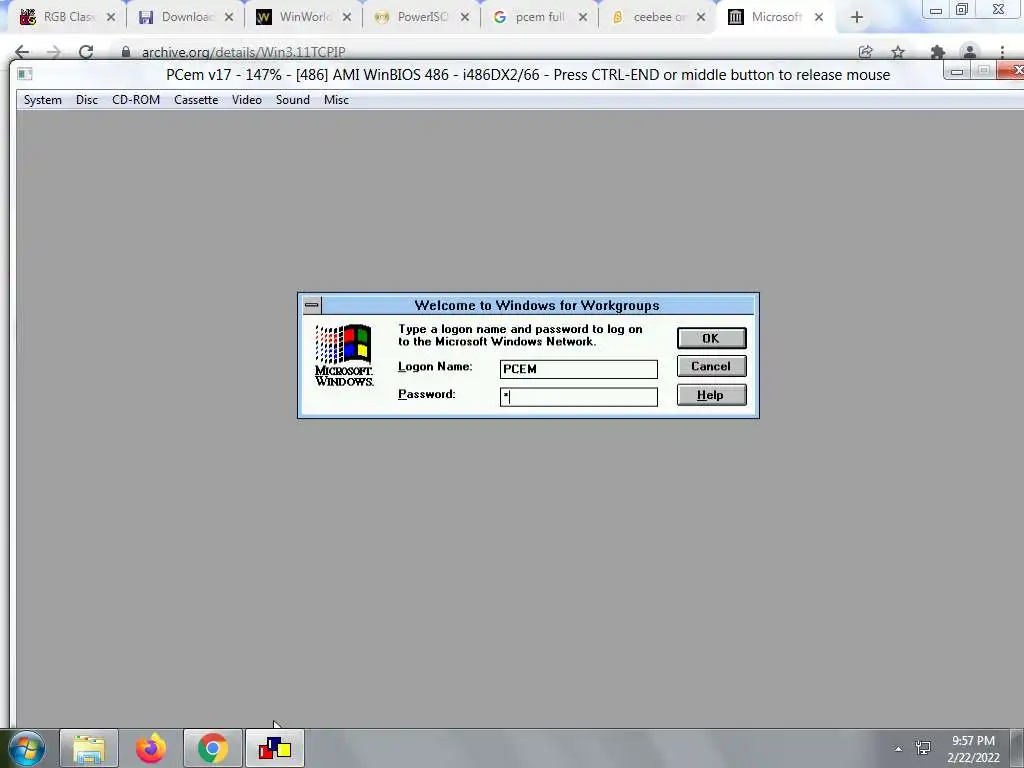The image size is (1024, 768).
Task: Reload the archive.org page
Action: point(86,52)
